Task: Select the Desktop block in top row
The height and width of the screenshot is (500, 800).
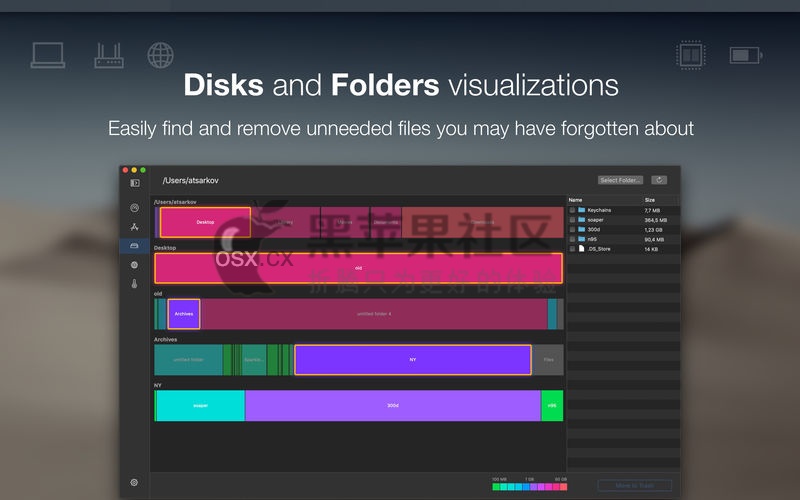Action: pos(206,222)
